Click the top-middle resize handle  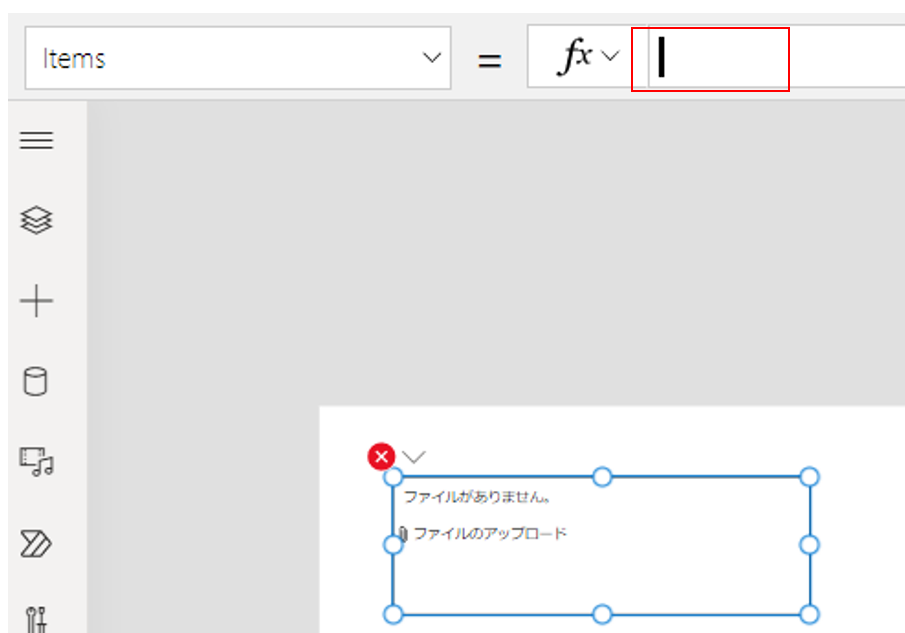pos(602,477)
